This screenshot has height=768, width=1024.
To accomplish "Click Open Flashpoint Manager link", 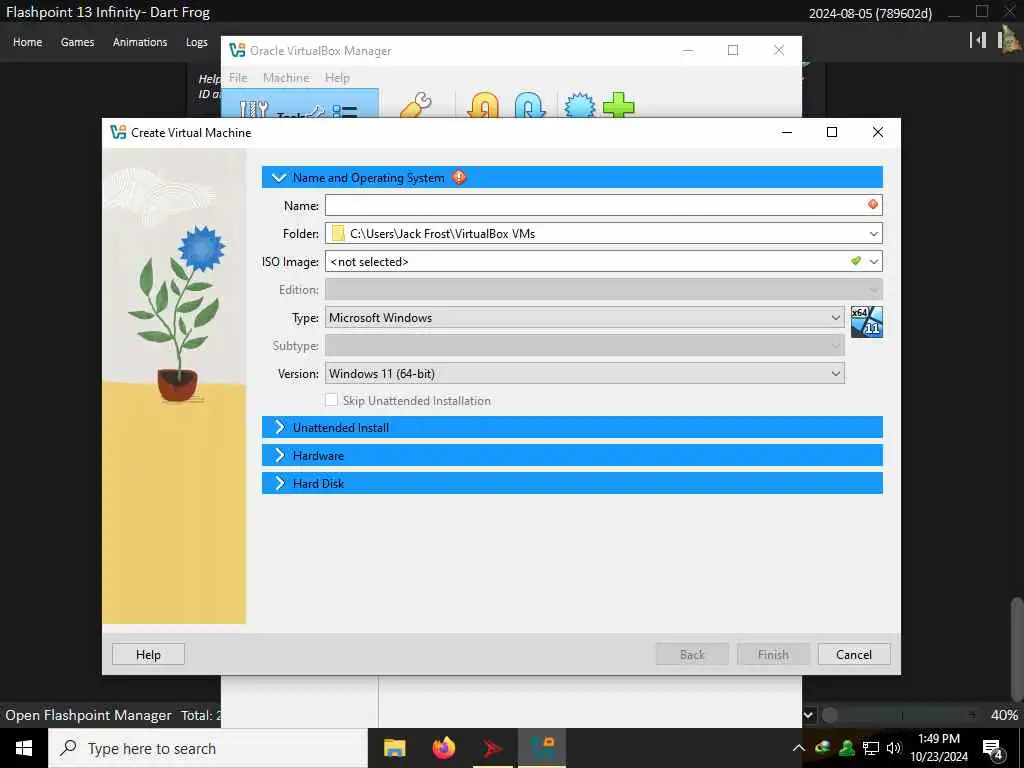I will coord(88,715).
